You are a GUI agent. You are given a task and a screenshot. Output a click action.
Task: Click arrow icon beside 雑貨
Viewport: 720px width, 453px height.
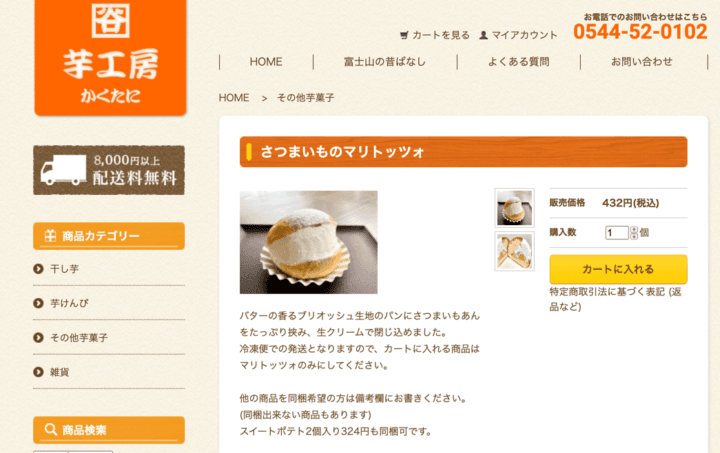pyautogui.click(x=39, y=372)
